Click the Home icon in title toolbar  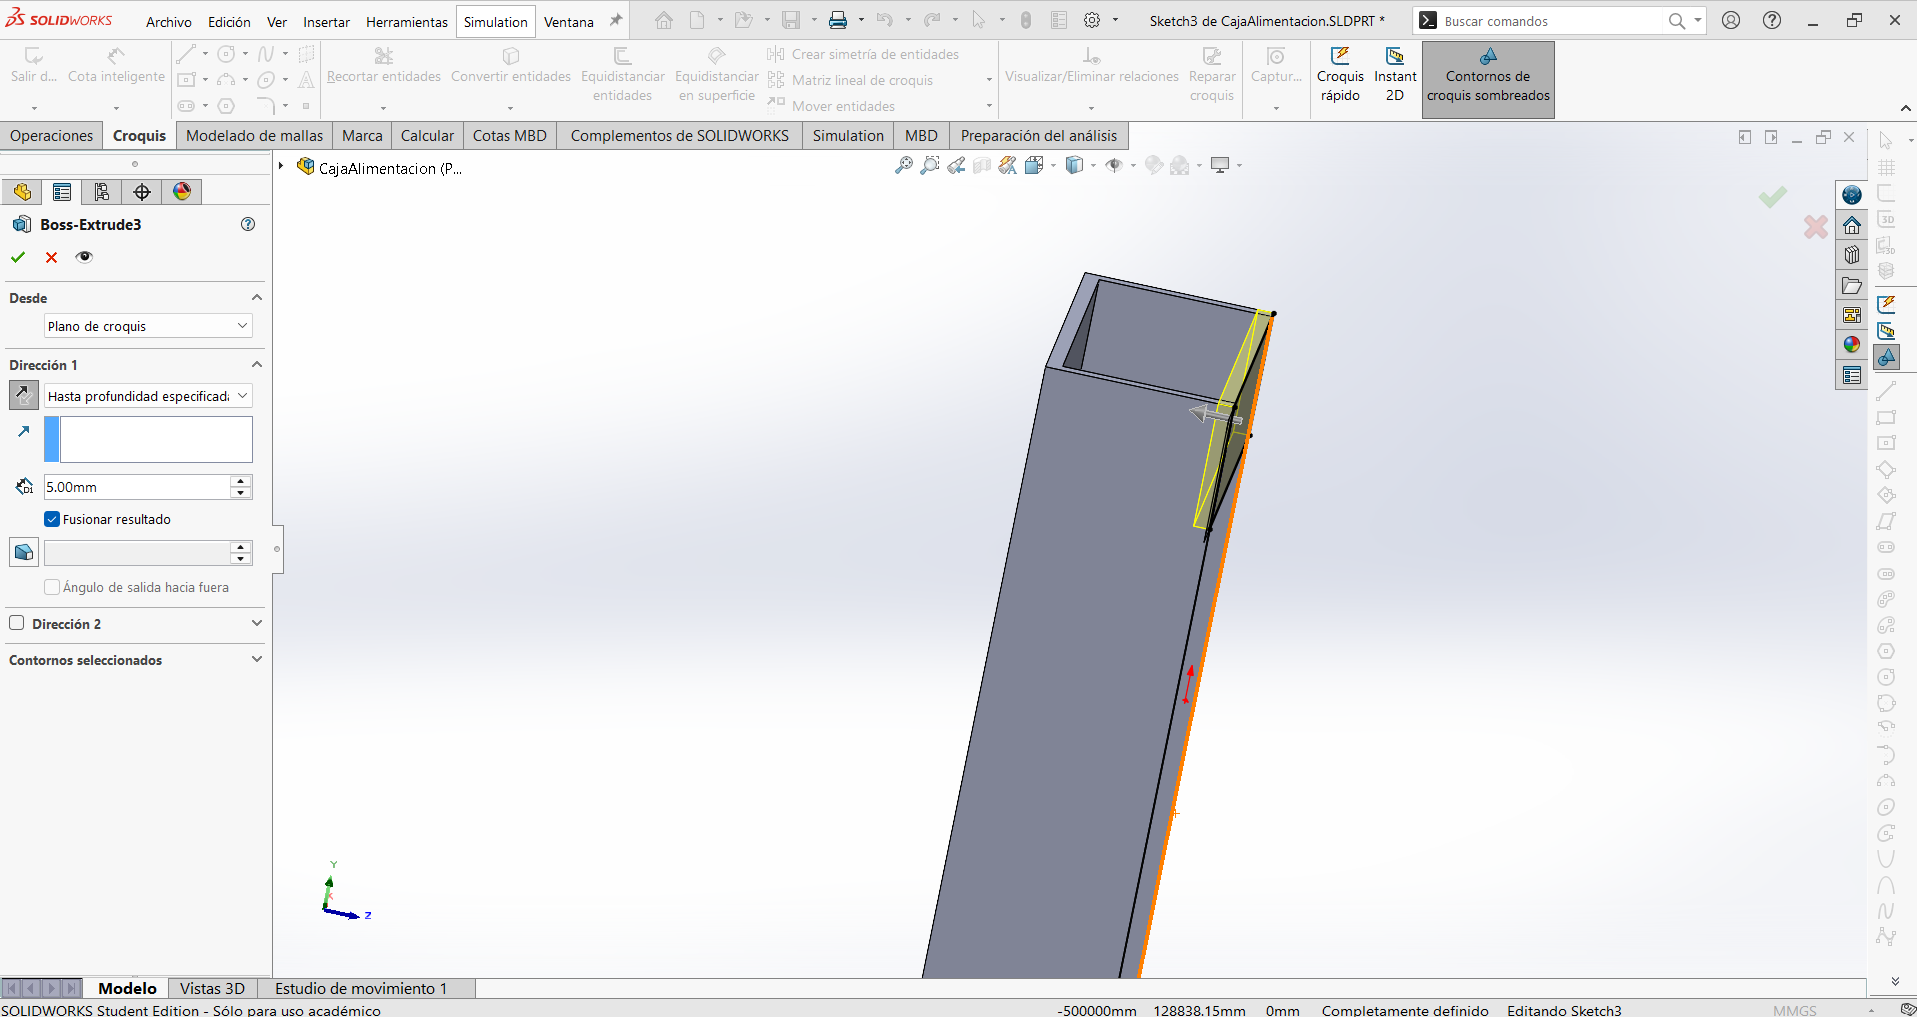coord(664,21)
